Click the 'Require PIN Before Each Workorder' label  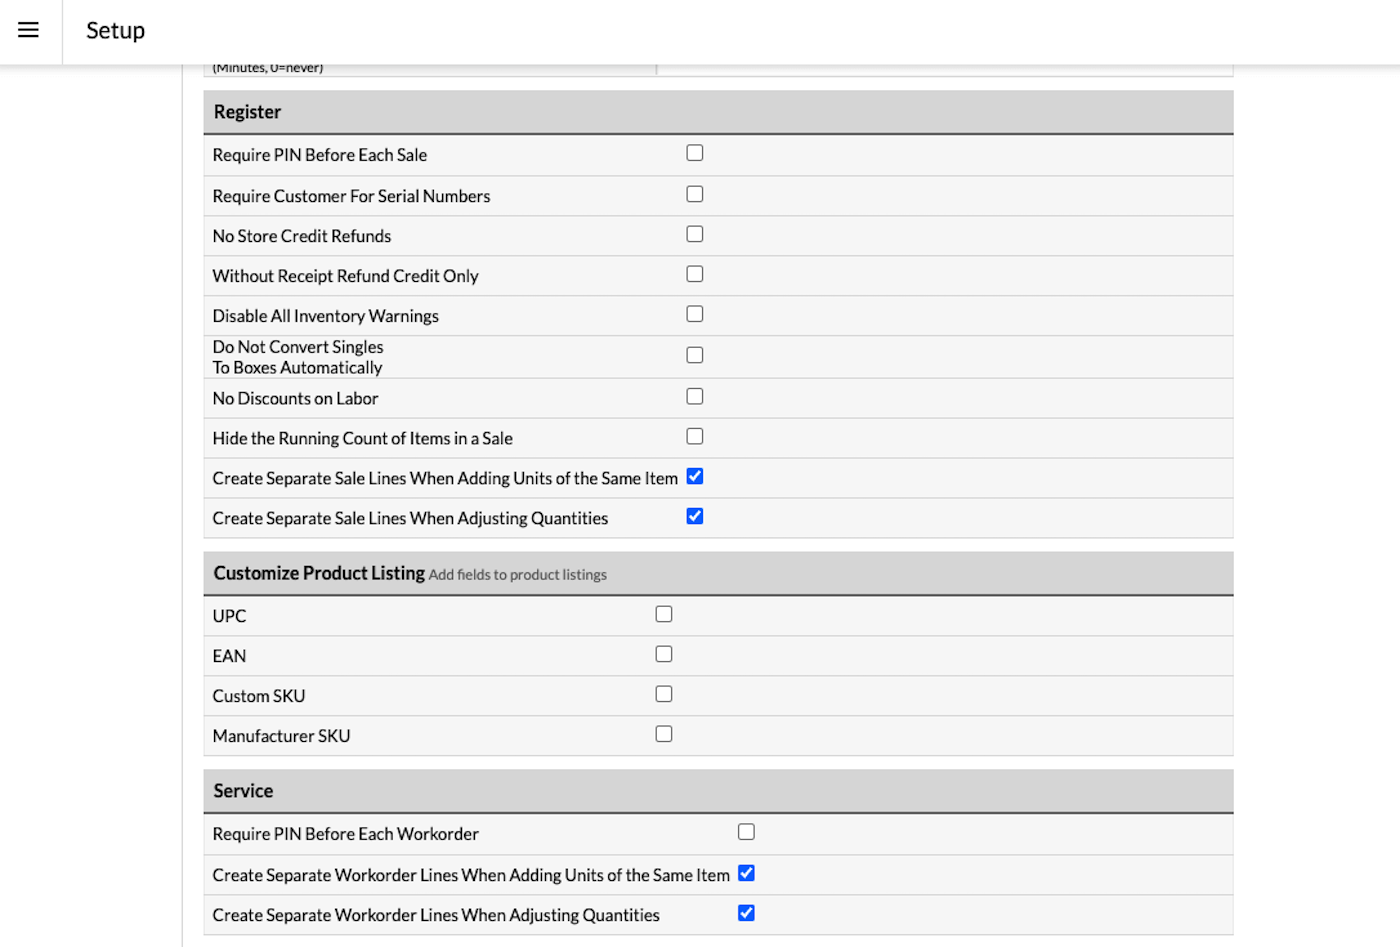[346, 834]
